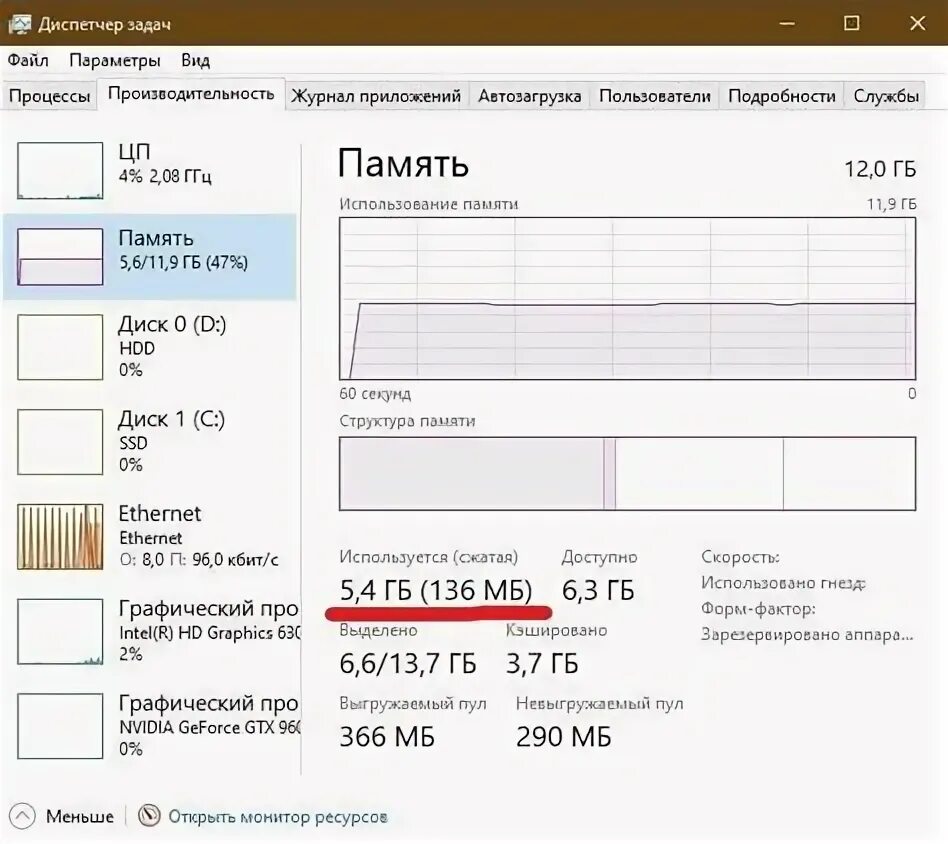The height and width of the screenshot is (844, 948).
Task: Open the Параметры menu
Action: click(x=115, y=60)
